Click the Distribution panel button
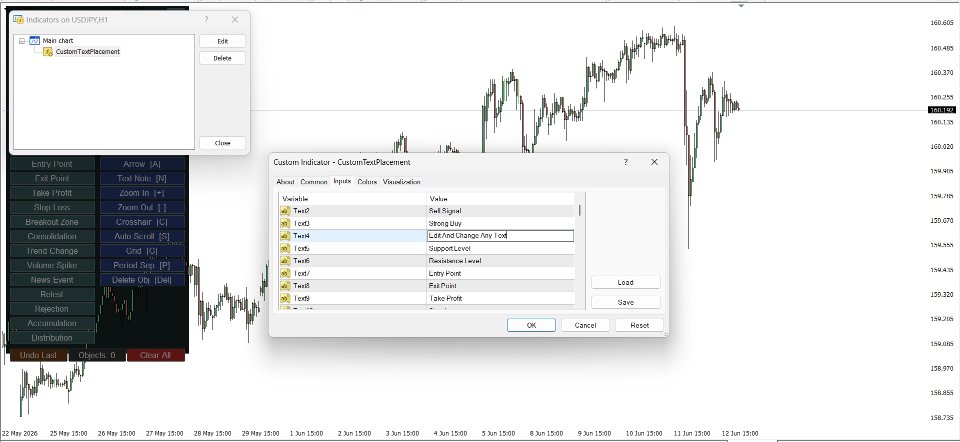The image size is (960, 442). tap(52, 338)
